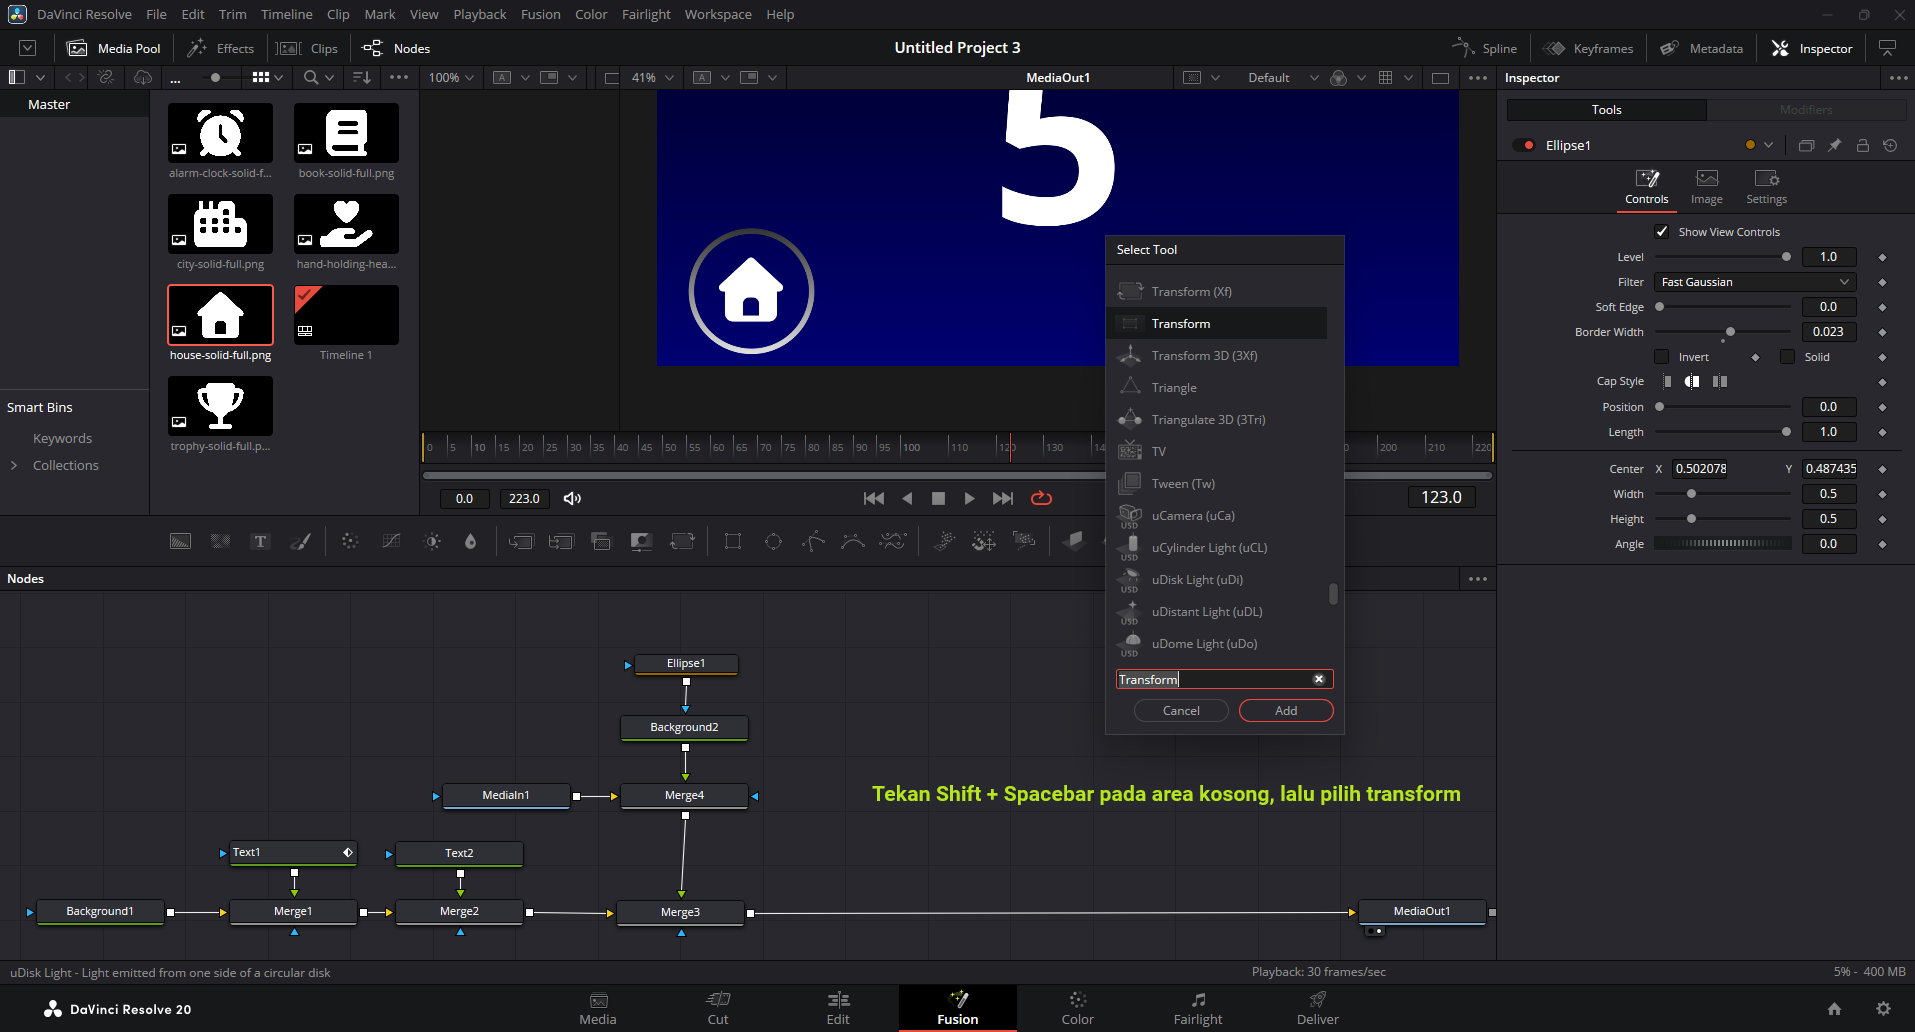Adjust the Border Width slider handle
This screenshot has height=1032, width=1915.
point(1730,332)
